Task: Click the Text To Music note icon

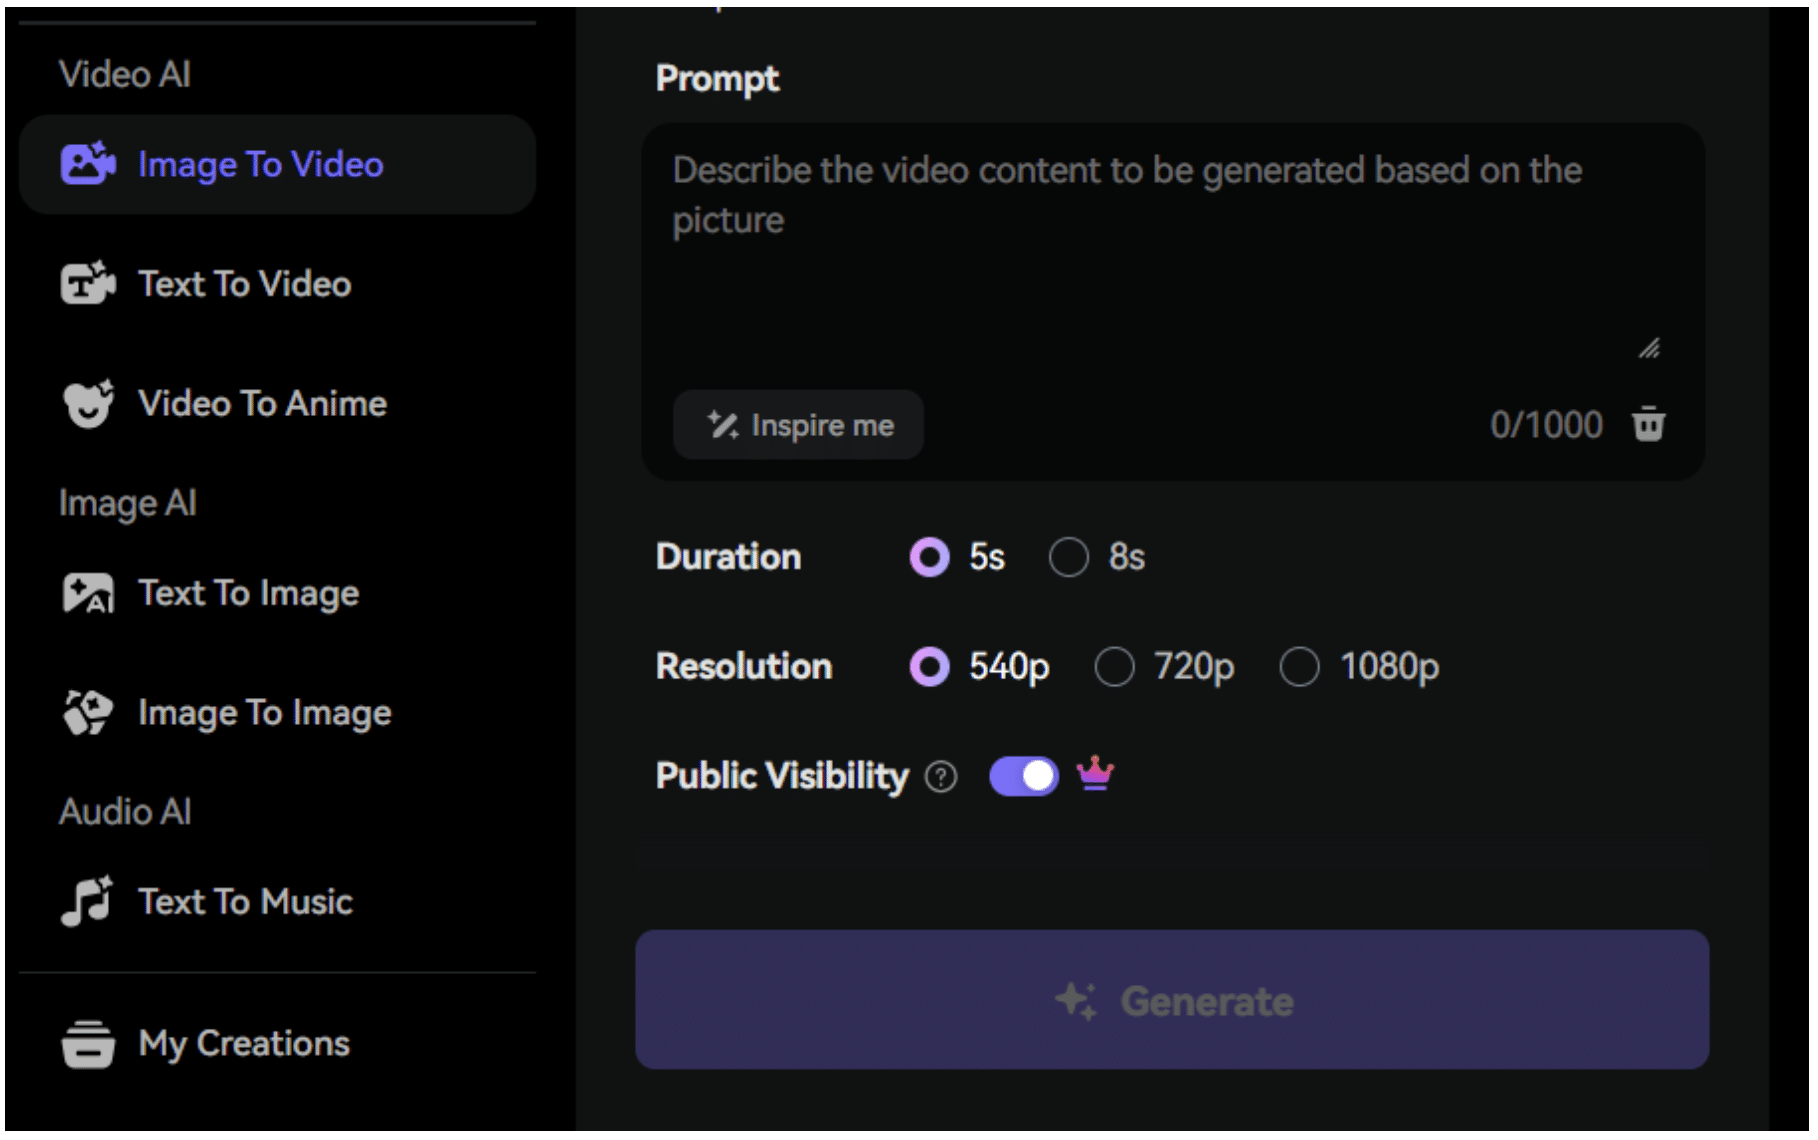Action: coord(87,901)
